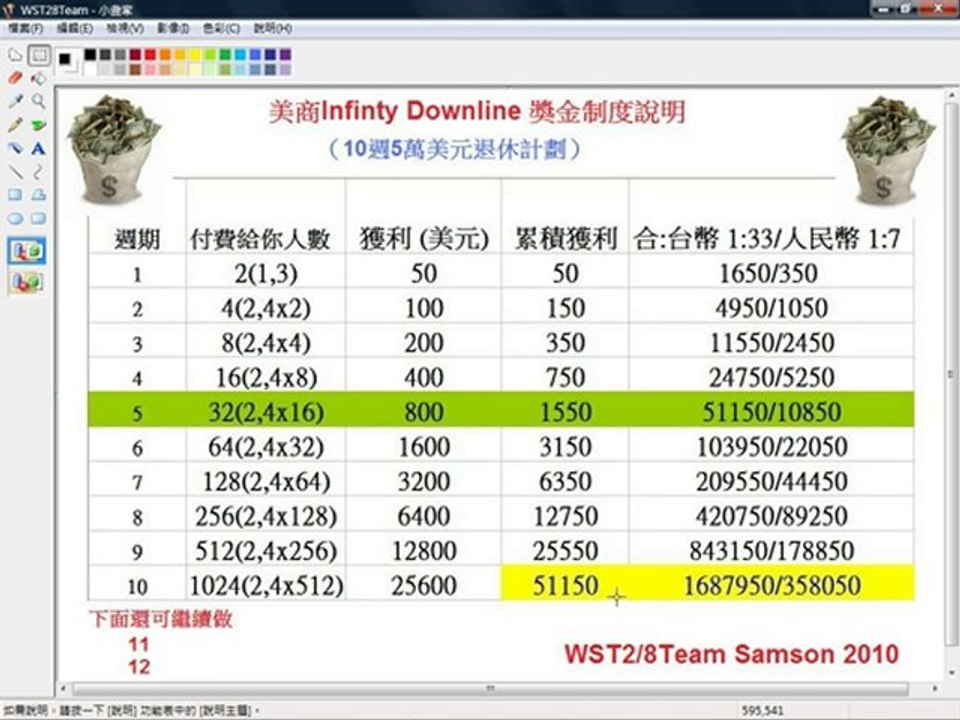Pick the Rounded Rectangle shape tool
Screen dimensions: 960x720
coord(39,219)
